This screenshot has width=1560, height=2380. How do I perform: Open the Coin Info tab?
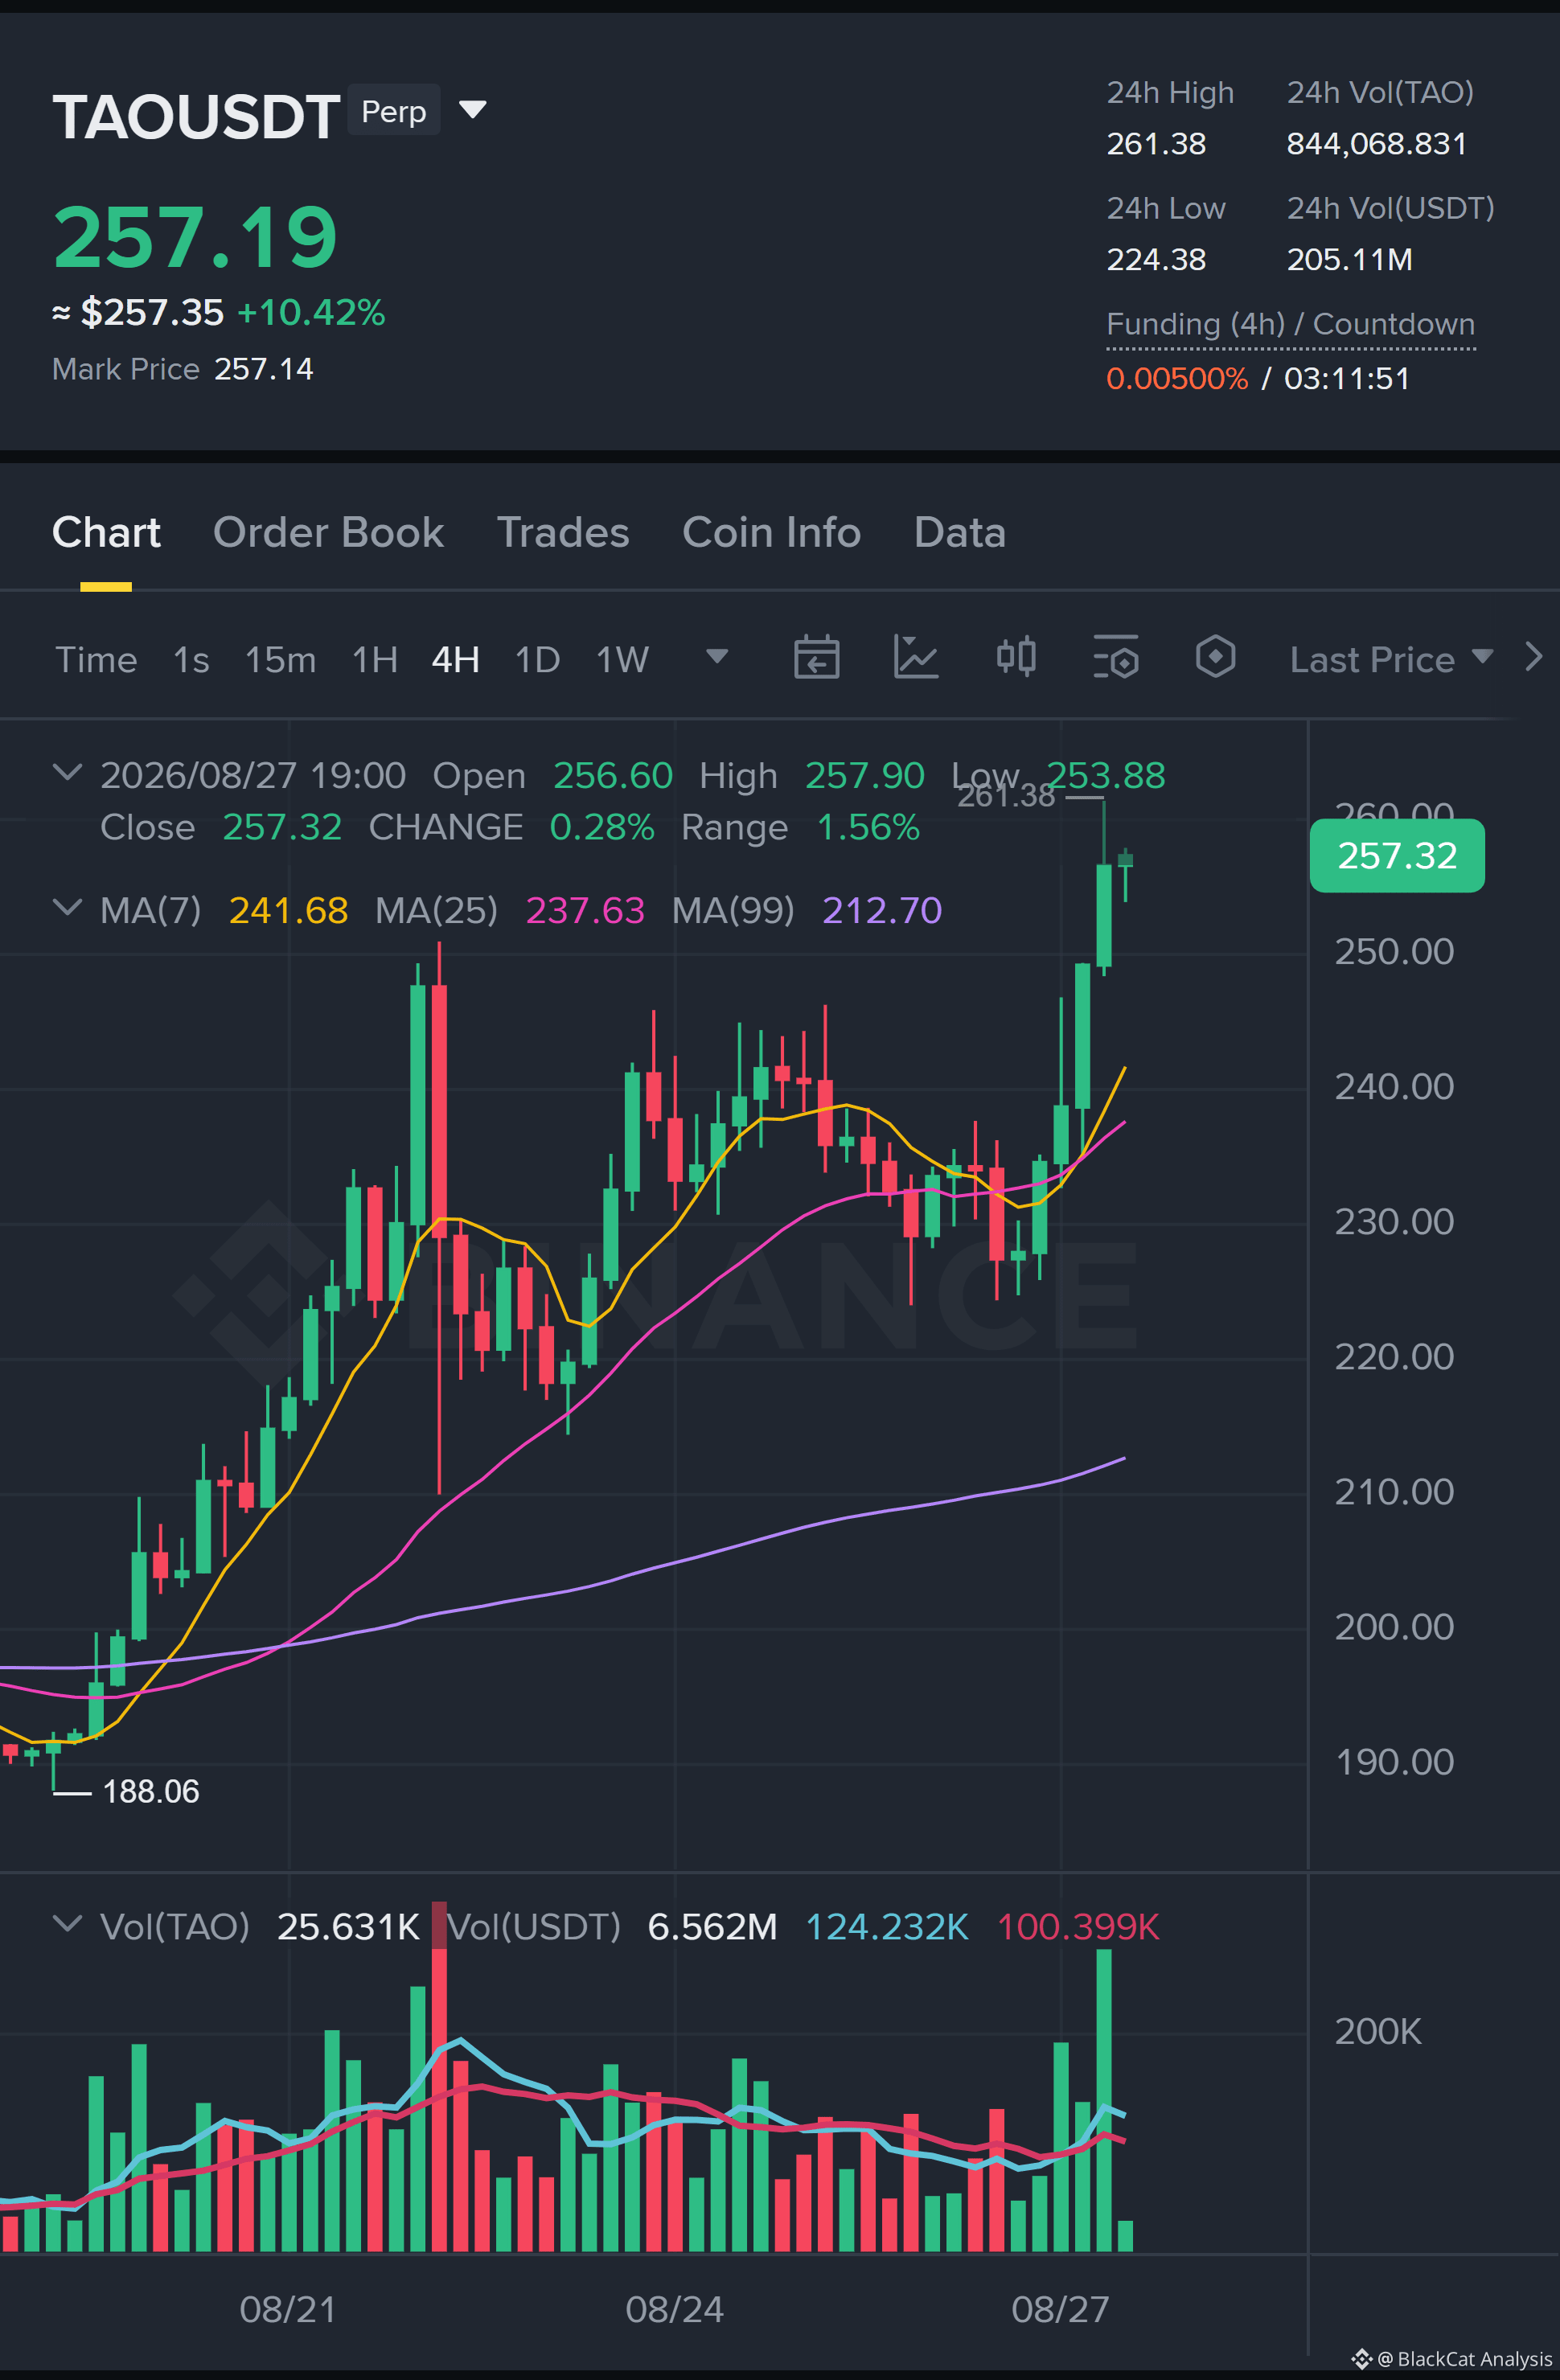click(x=771, y=533)
